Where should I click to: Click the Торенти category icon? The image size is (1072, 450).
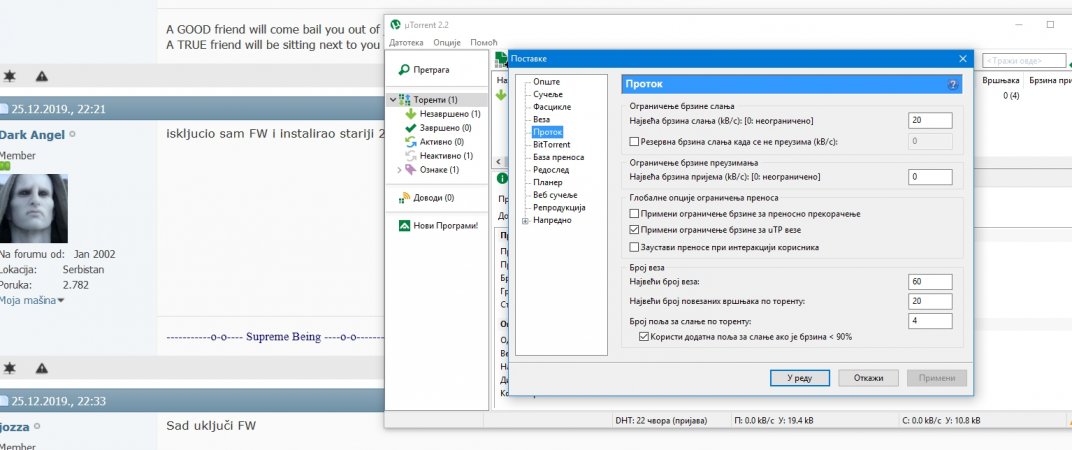(x=405, y=100)
